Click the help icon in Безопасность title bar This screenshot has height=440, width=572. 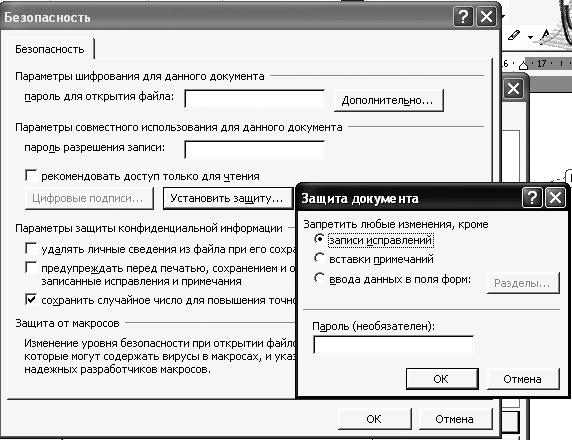point(463,17)
